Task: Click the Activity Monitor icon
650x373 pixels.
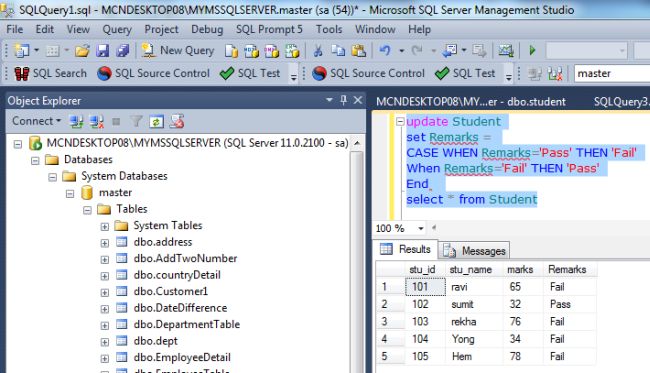Action: [506, 51]
